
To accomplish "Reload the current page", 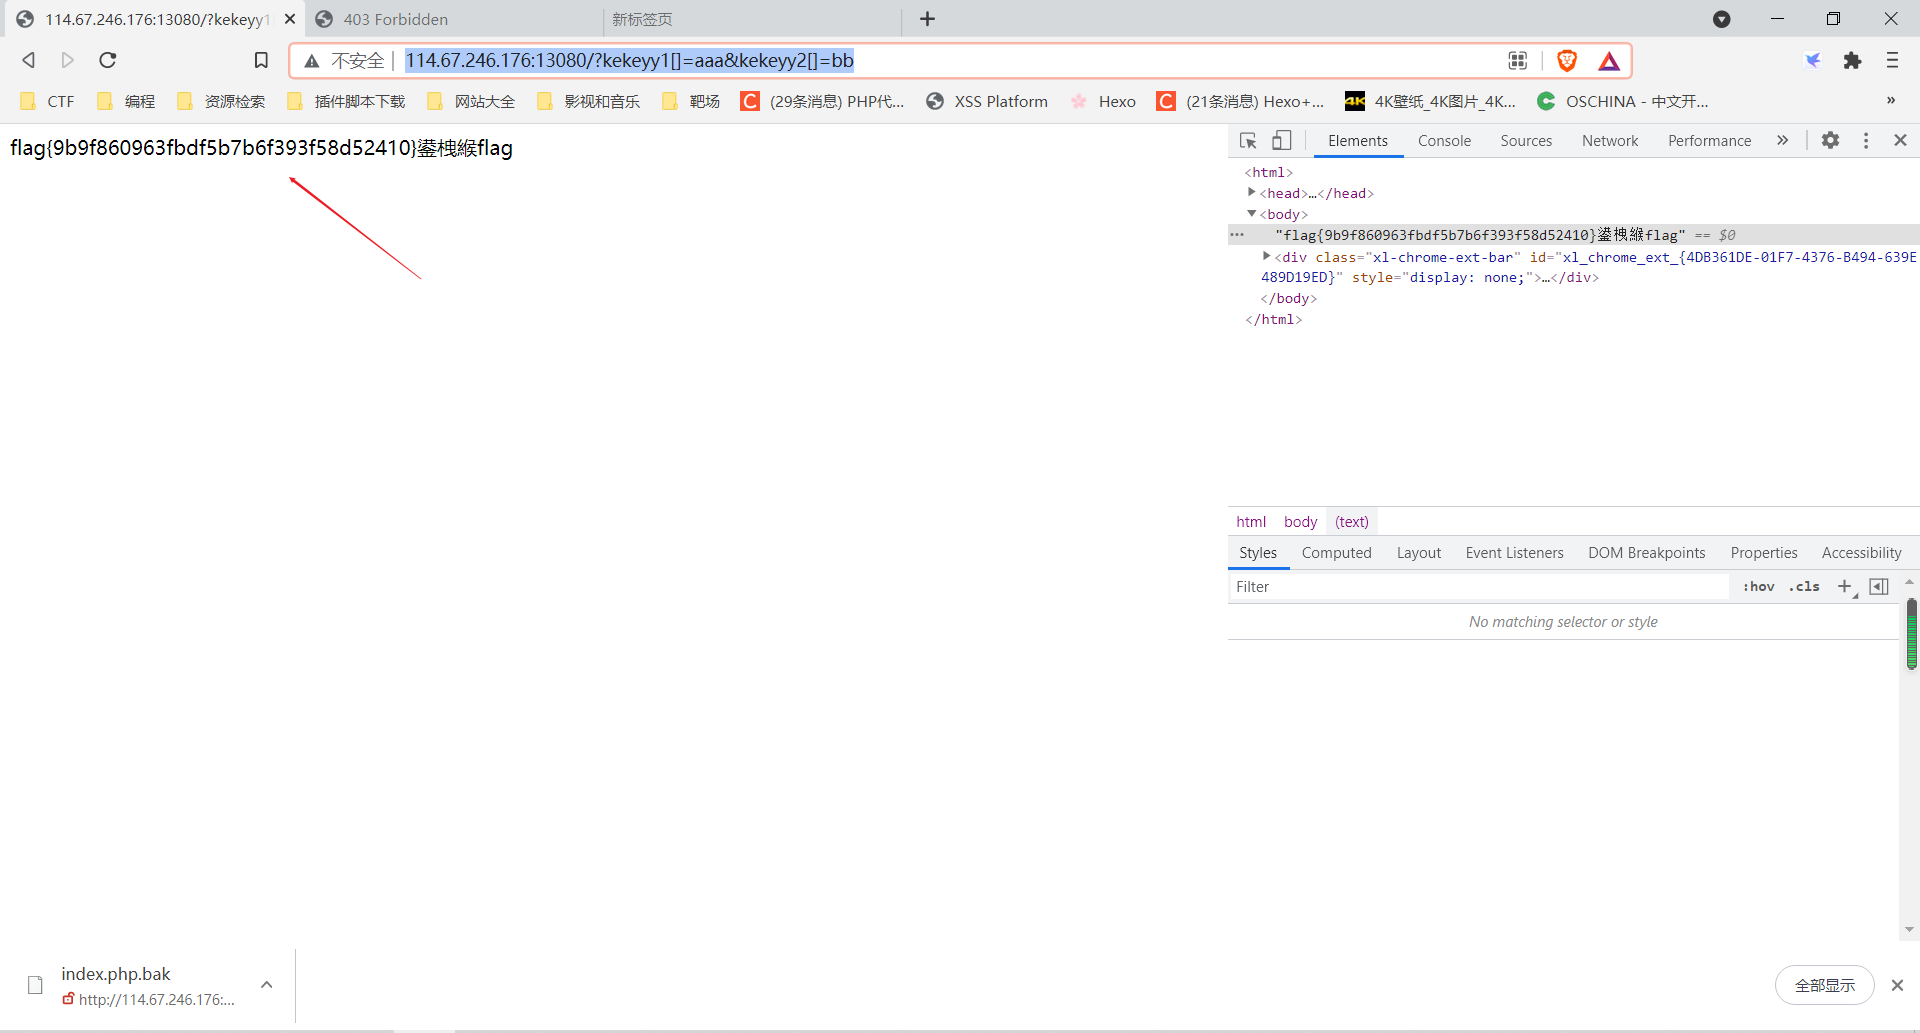I will click(108, 60).
